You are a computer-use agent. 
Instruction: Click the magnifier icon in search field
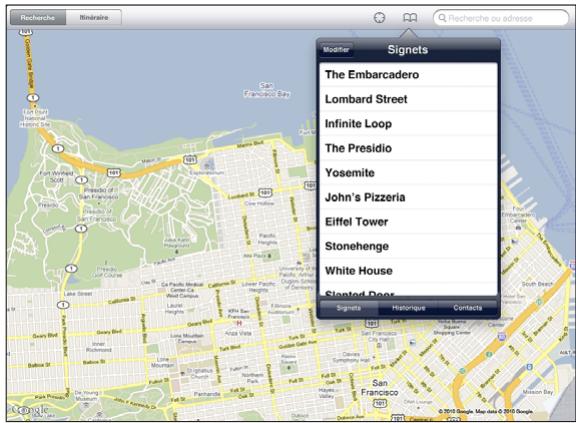(442, 18)
